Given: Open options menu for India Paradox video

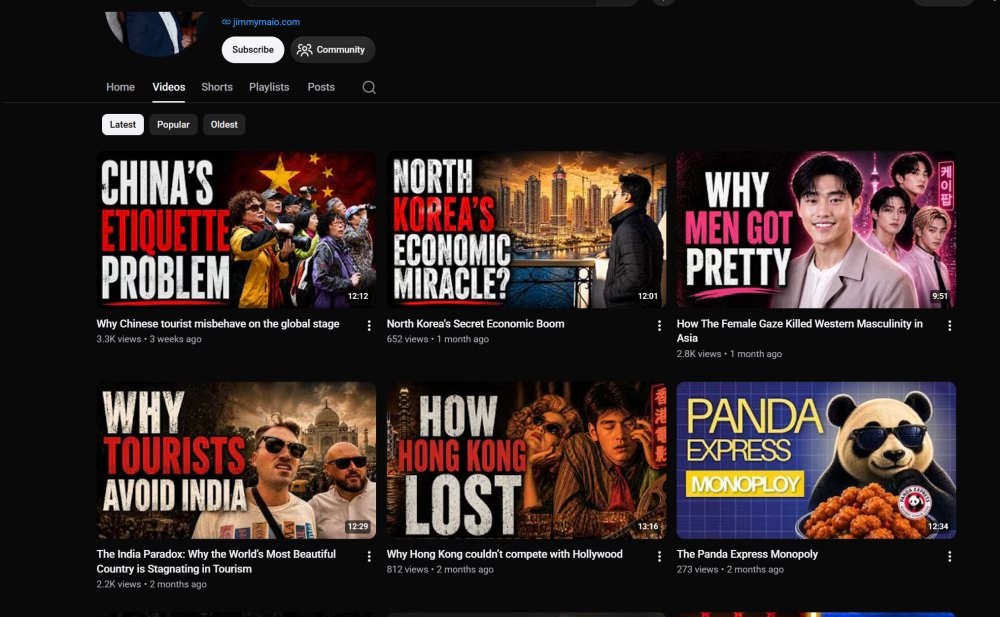Looking at the screenshot, I should (x=369, y=556).
